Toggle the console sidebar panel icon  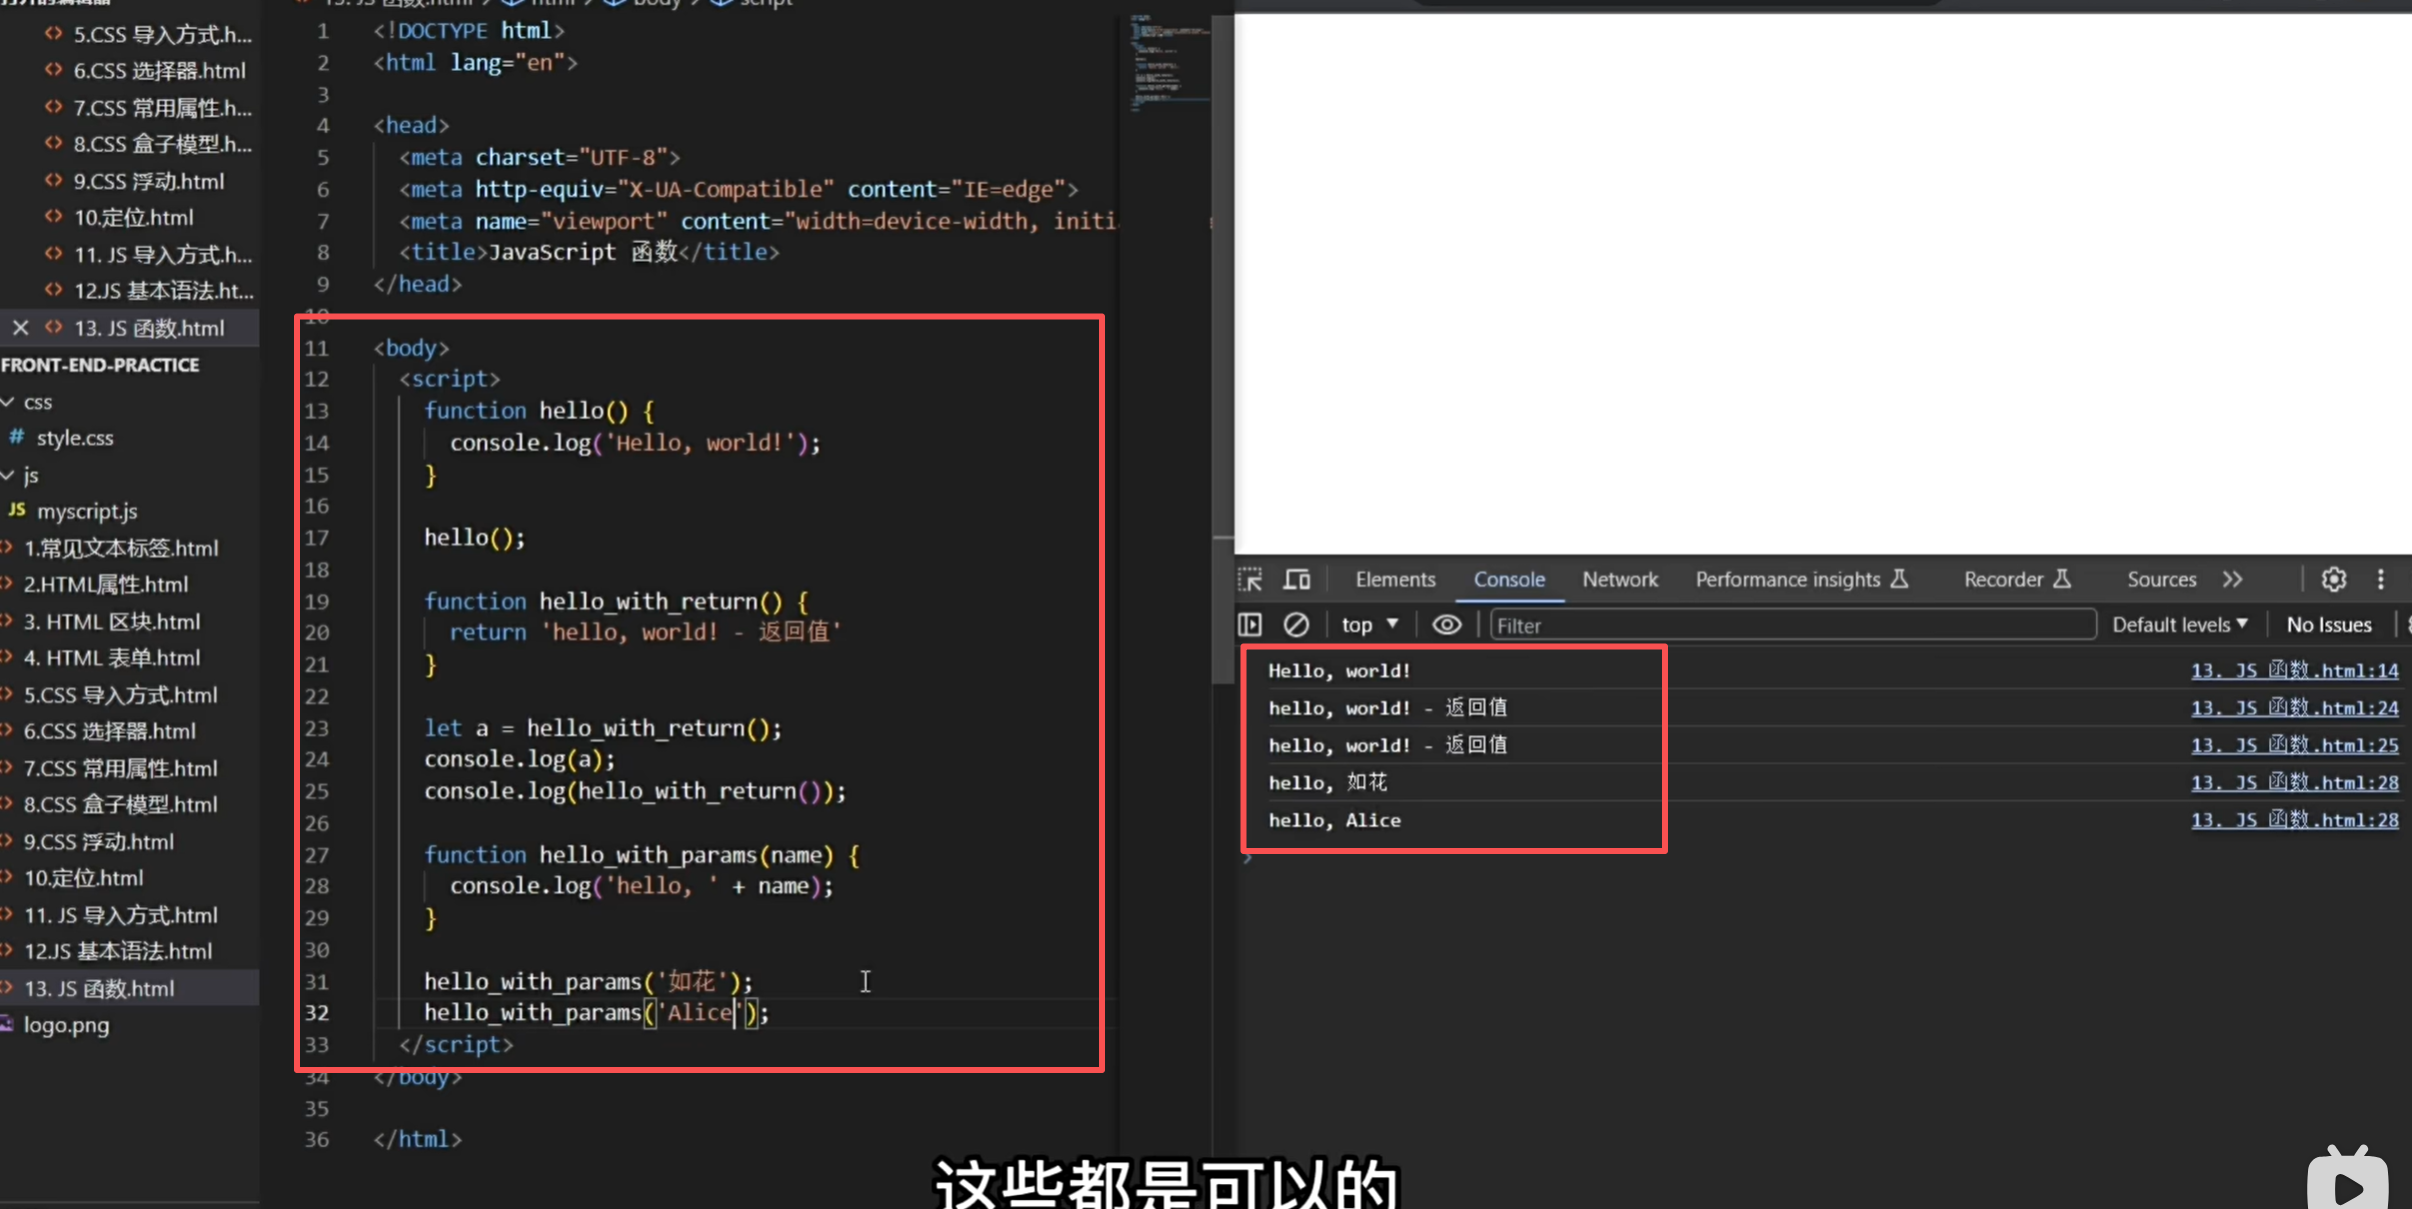1250,625
